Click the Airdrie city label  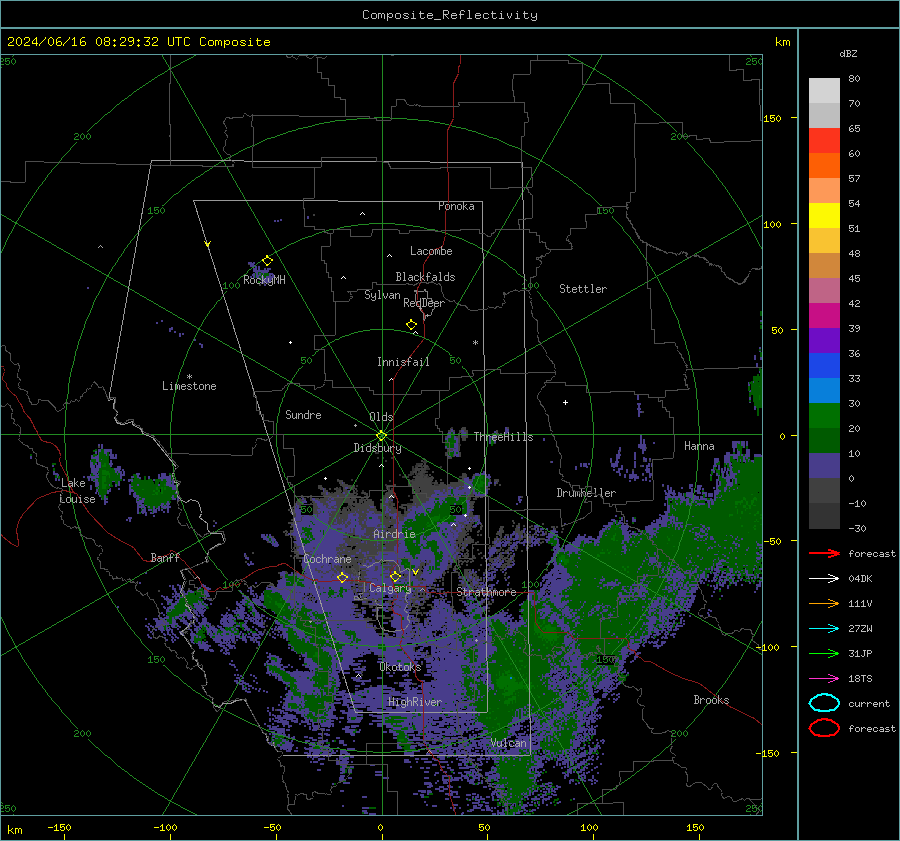click(x=394, y=534)
